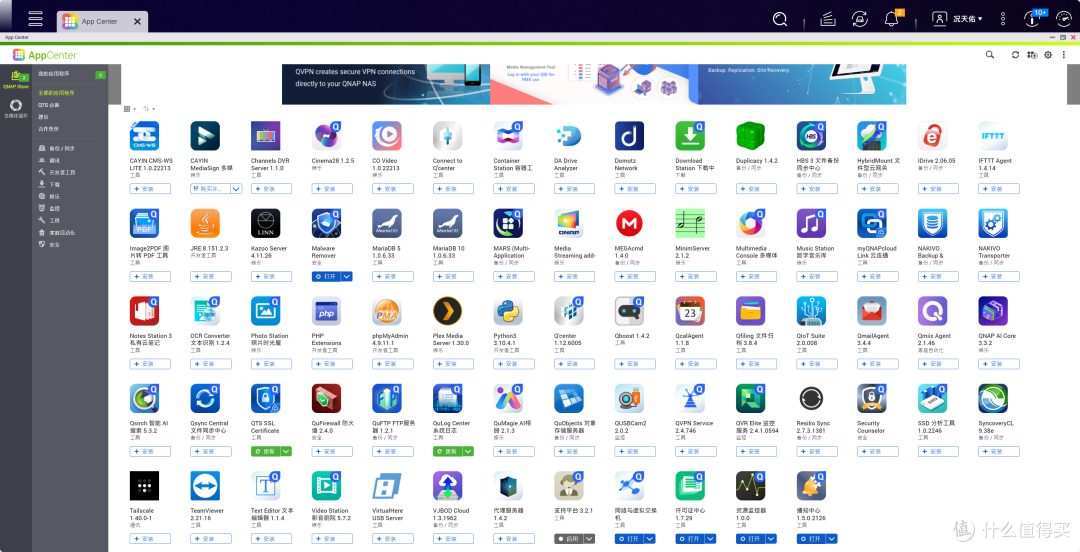Close the App Center tab in the top bar
Image resolution: width=1080 pixels, height=552 pixels.
click(x=137, y=21)
